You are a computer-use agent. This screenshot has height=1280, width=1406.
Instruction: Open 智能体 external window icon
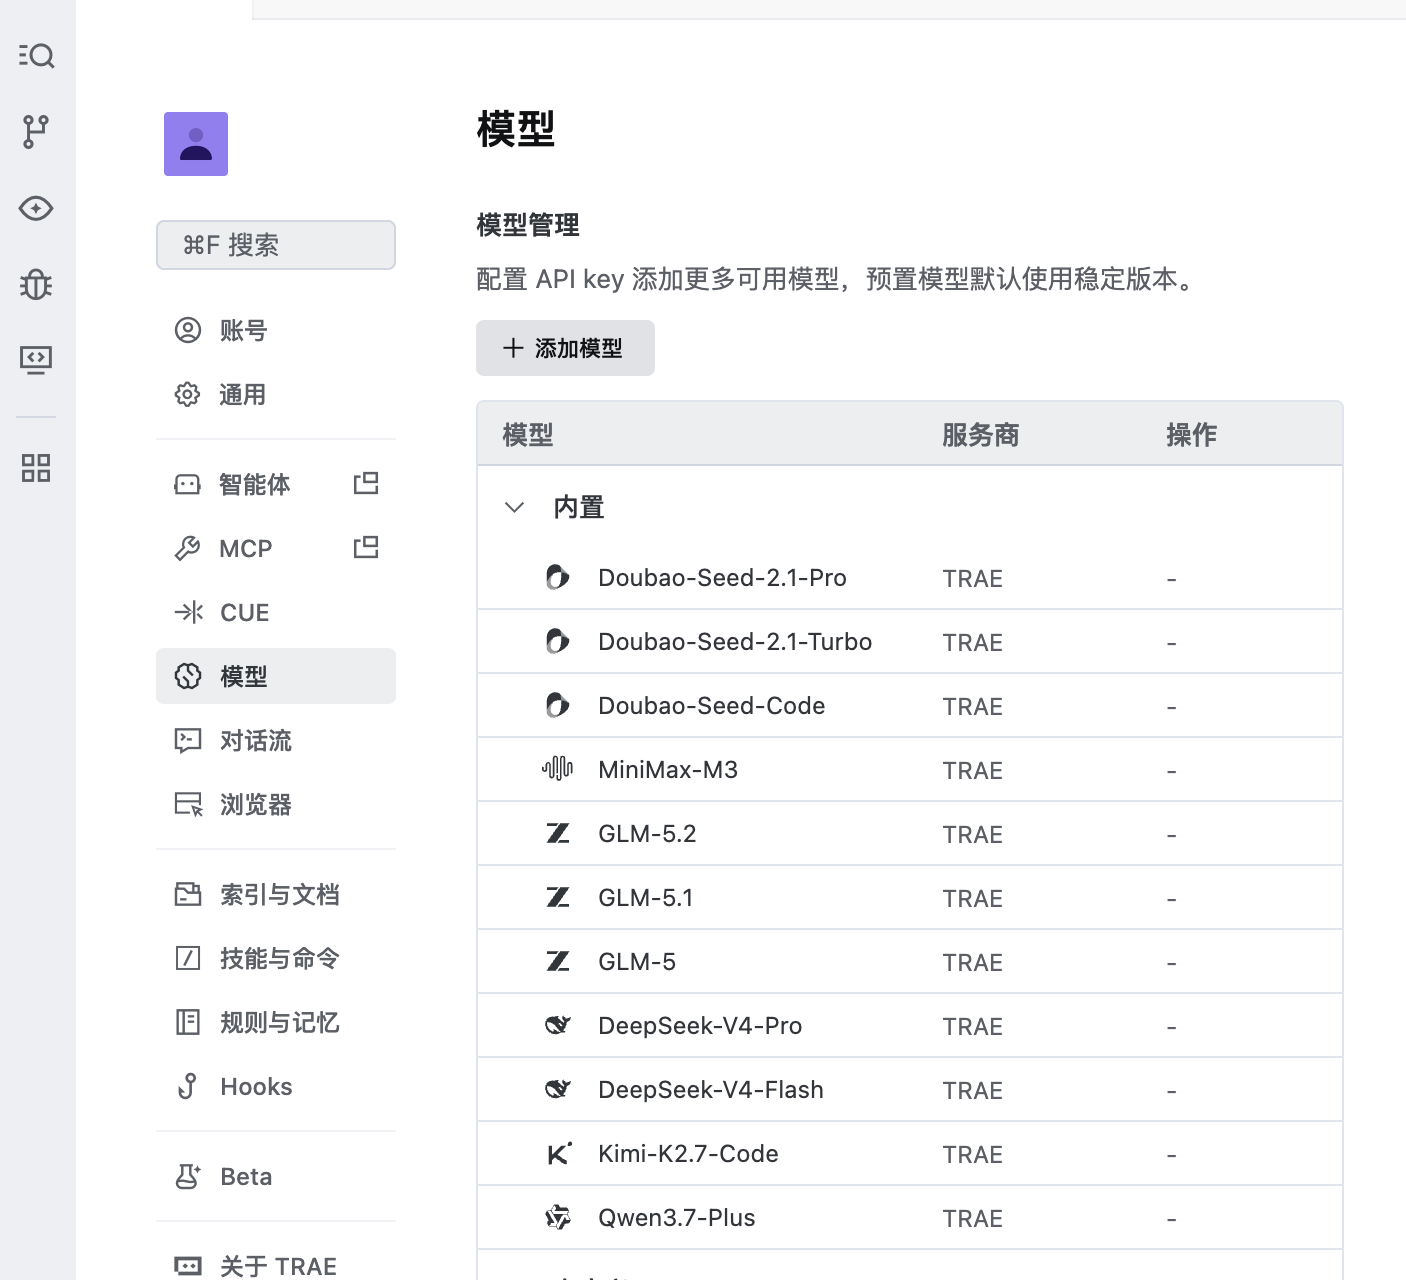click(366, 484)
